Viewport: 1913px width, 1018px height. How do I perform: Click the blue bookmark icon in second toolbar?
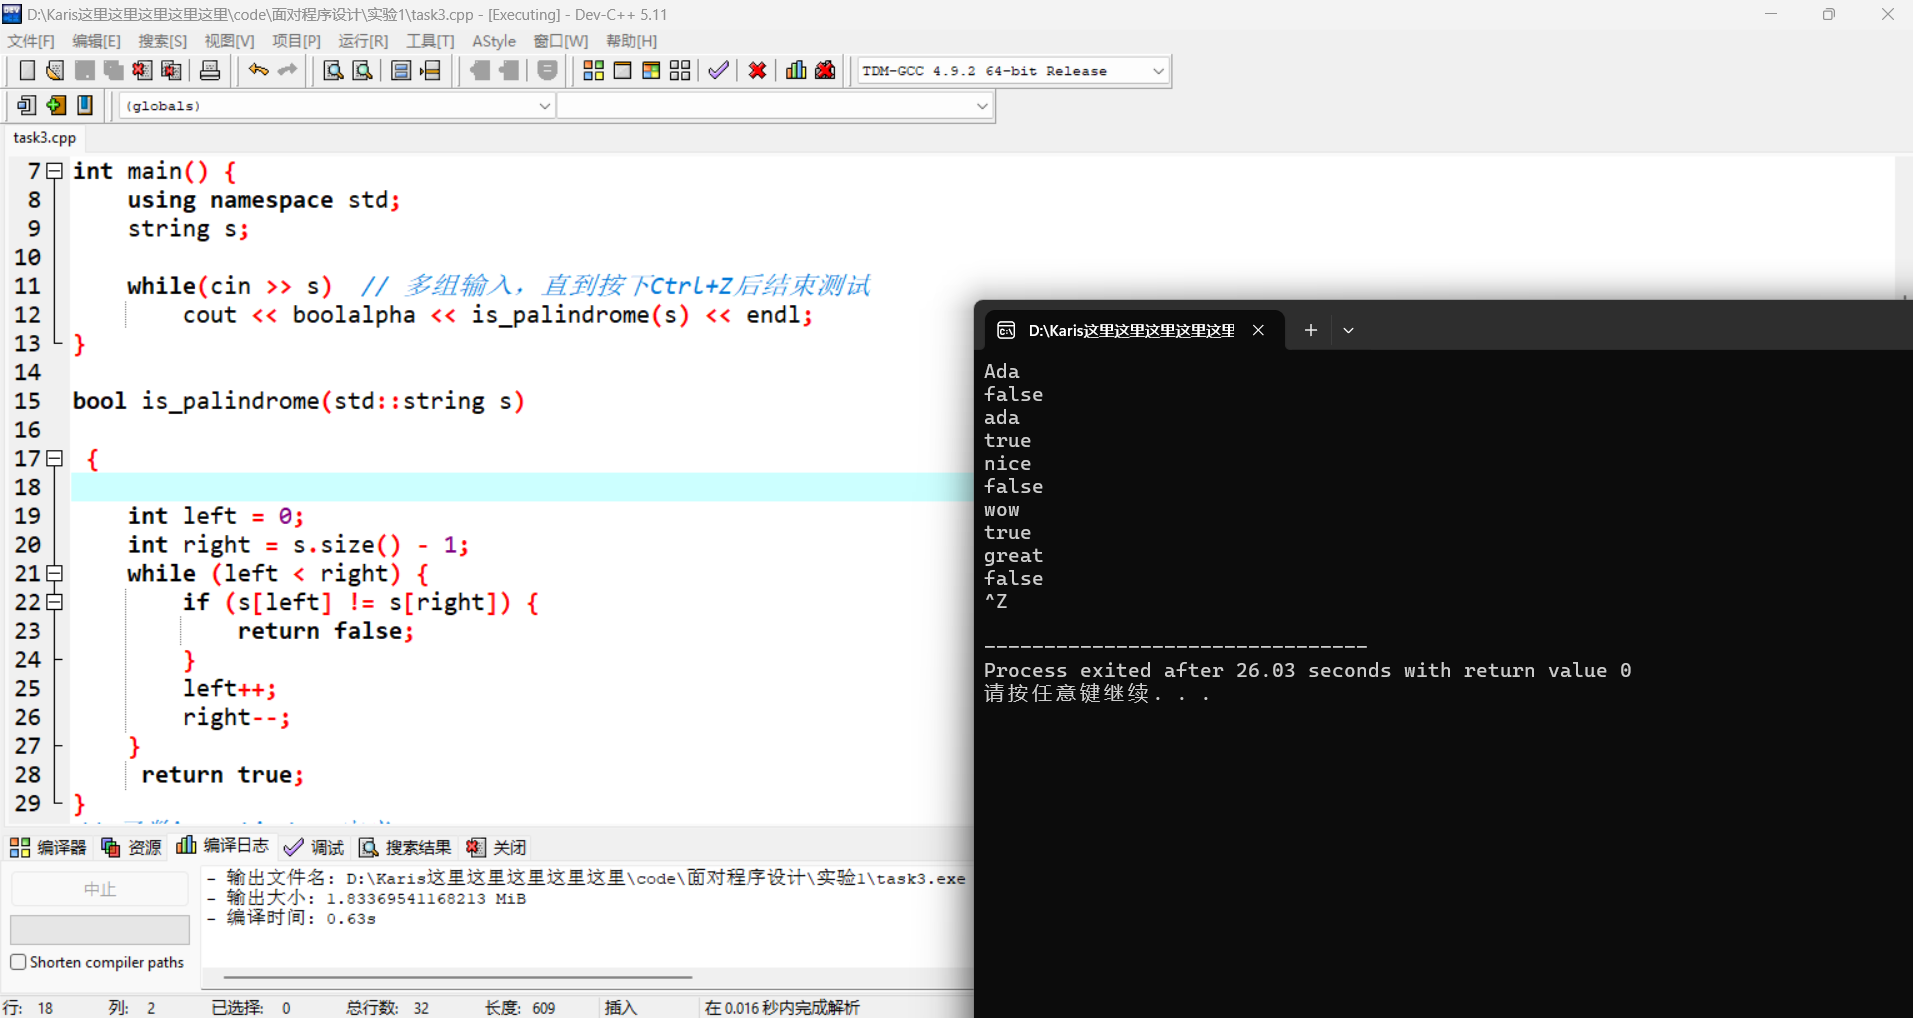tap(85, 105)
